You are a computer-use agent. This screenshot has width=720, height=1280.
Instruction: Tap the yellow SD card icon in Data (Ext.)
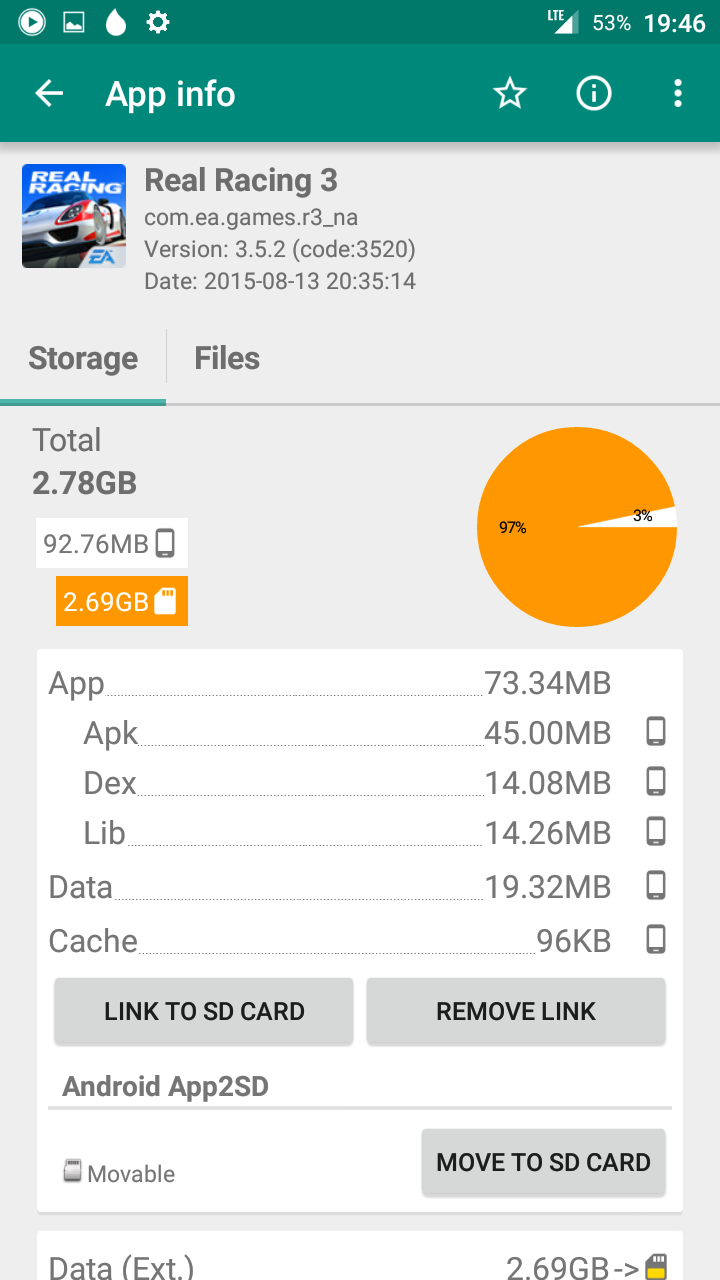(656, 1268)
